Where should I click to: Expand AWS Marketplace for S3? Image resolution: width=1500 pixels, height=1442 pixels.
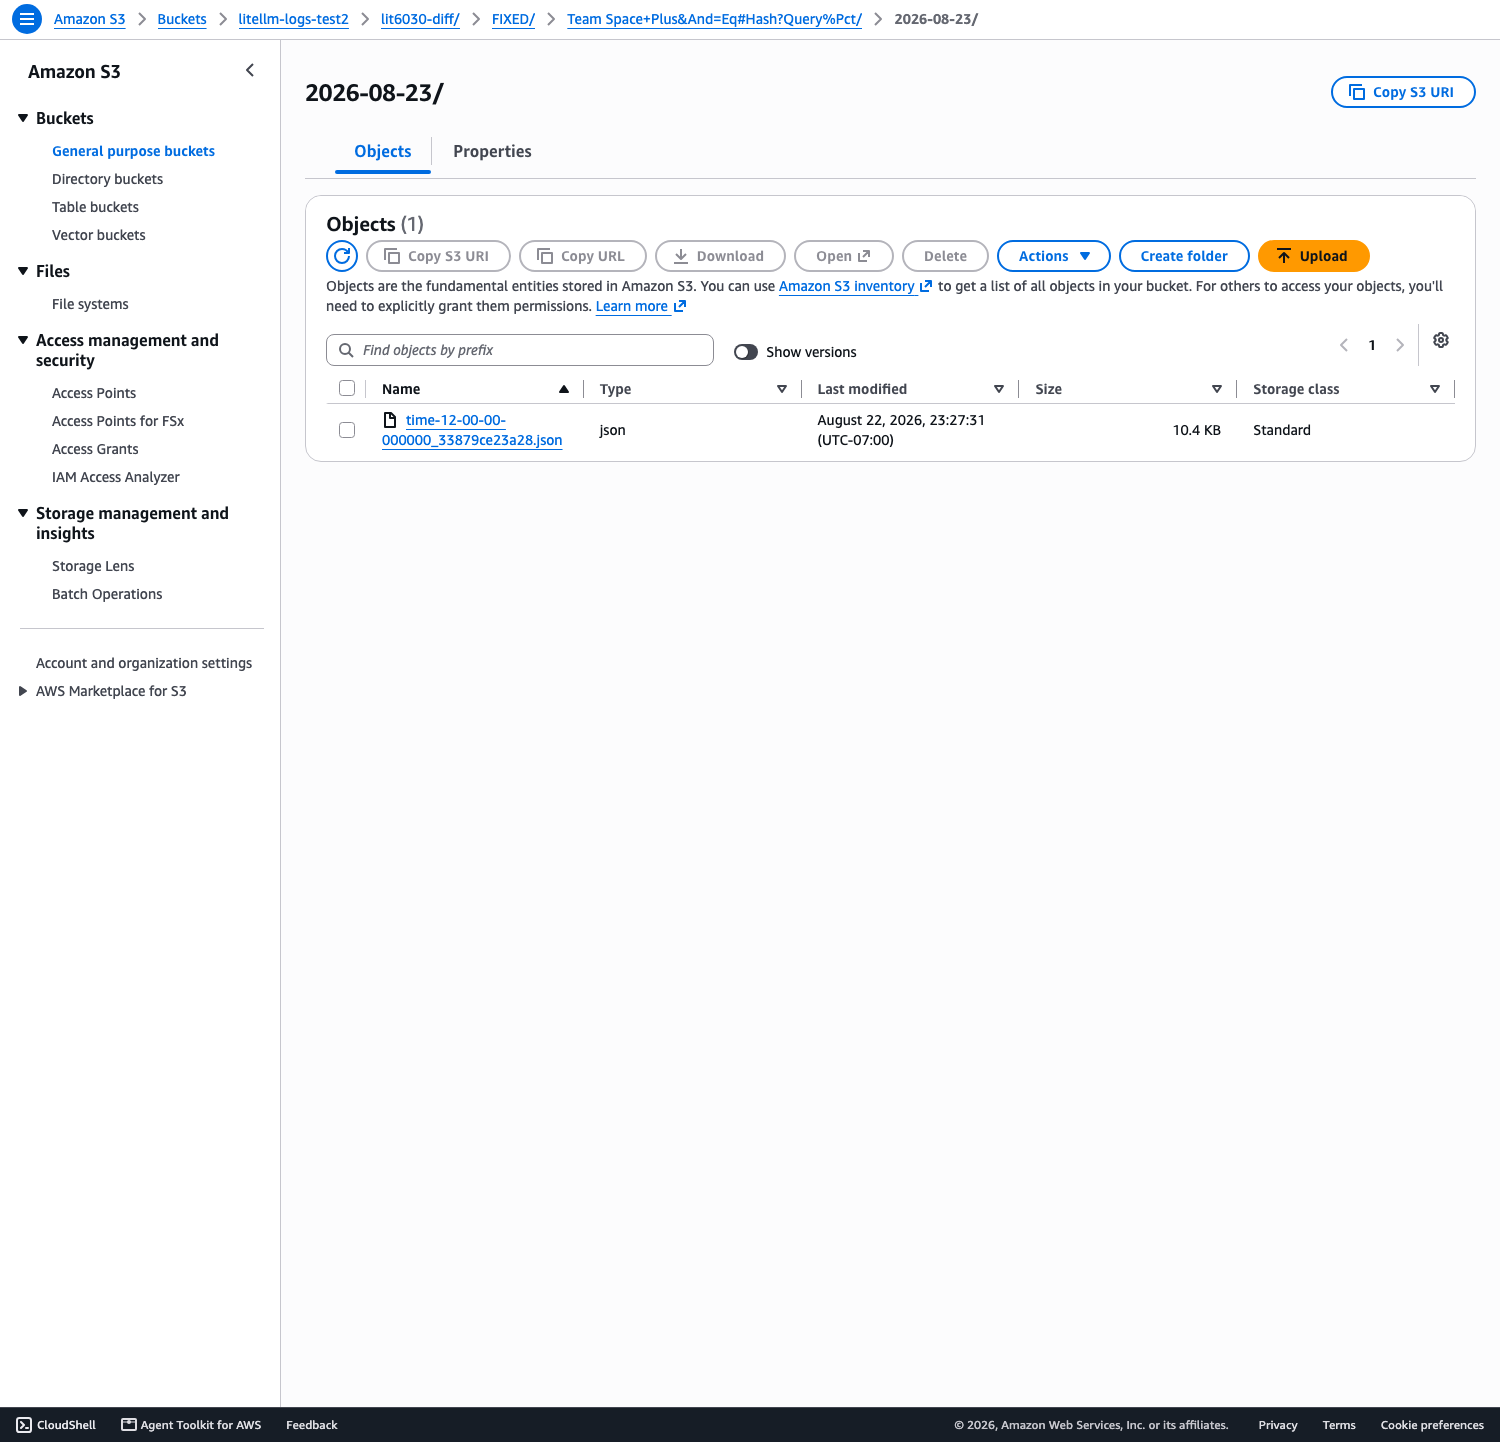pos(23,691)
